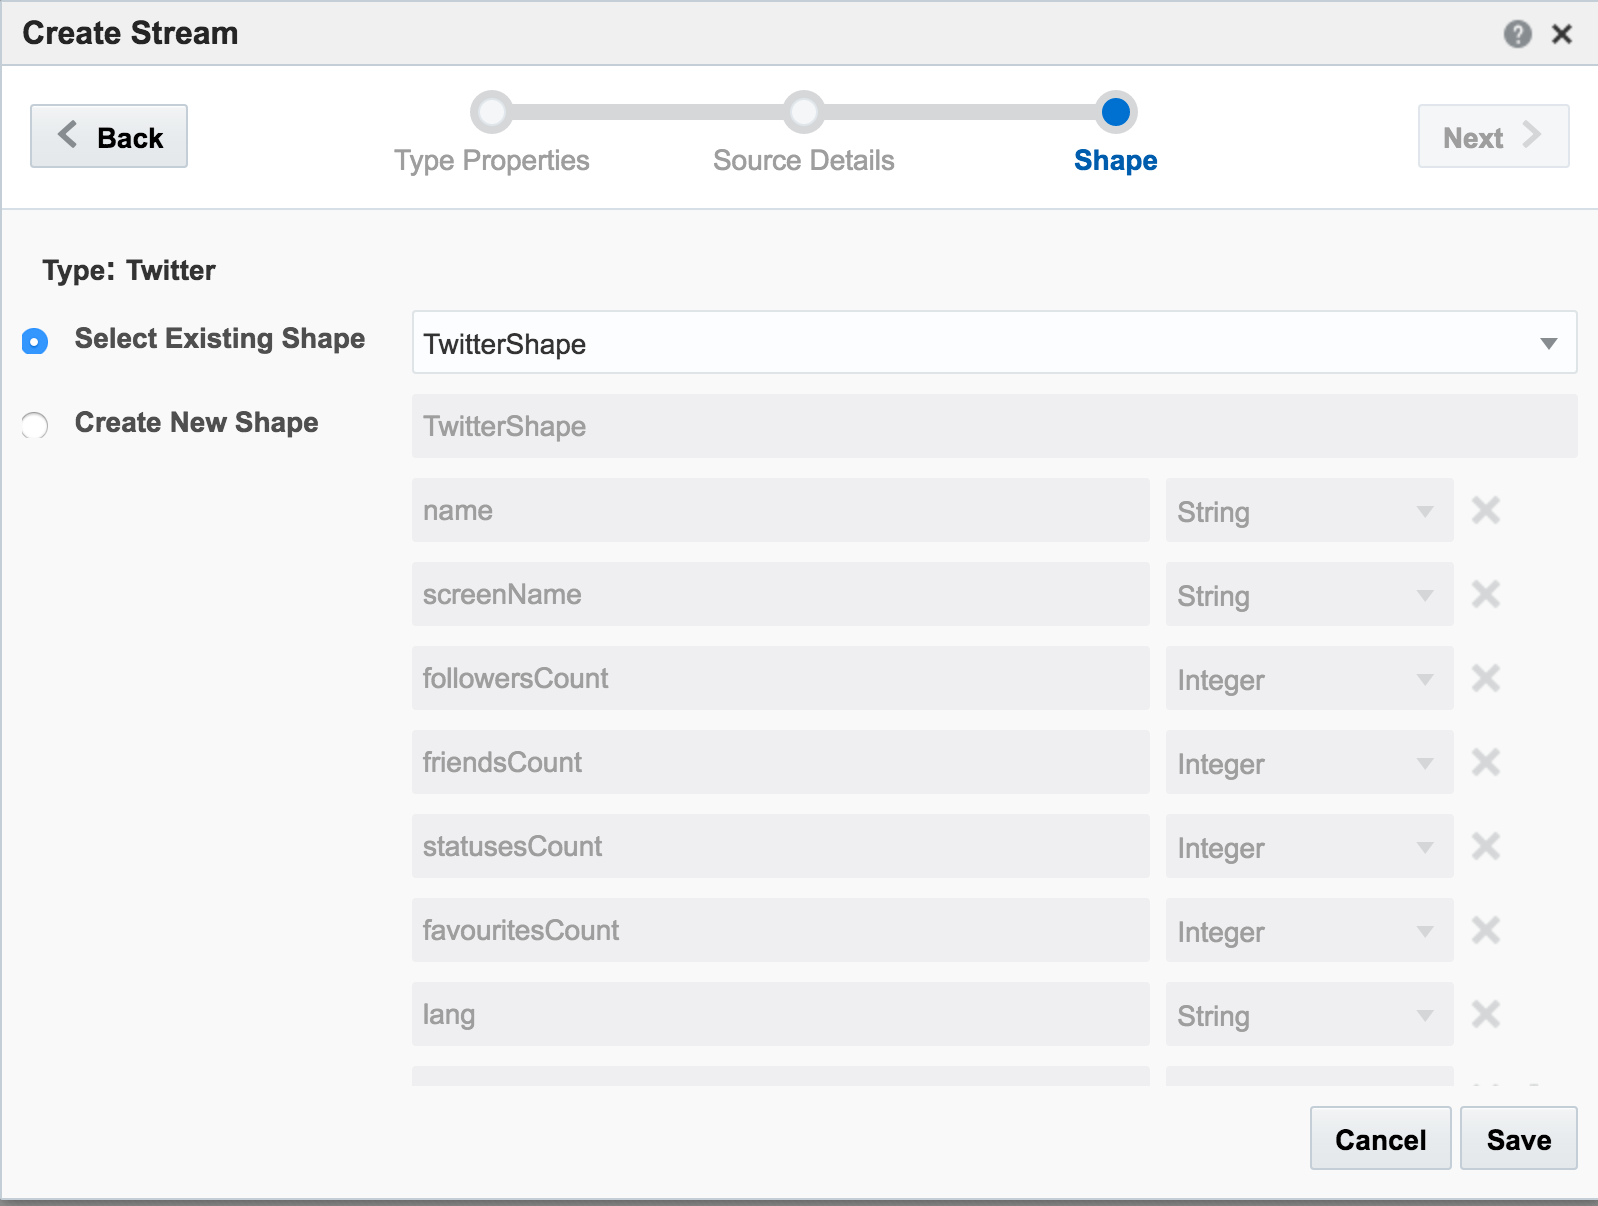The width and height of the screenshot is (1598, 1206).
Task: Click the Shape step indicator
Action: tap(1115, 113)
